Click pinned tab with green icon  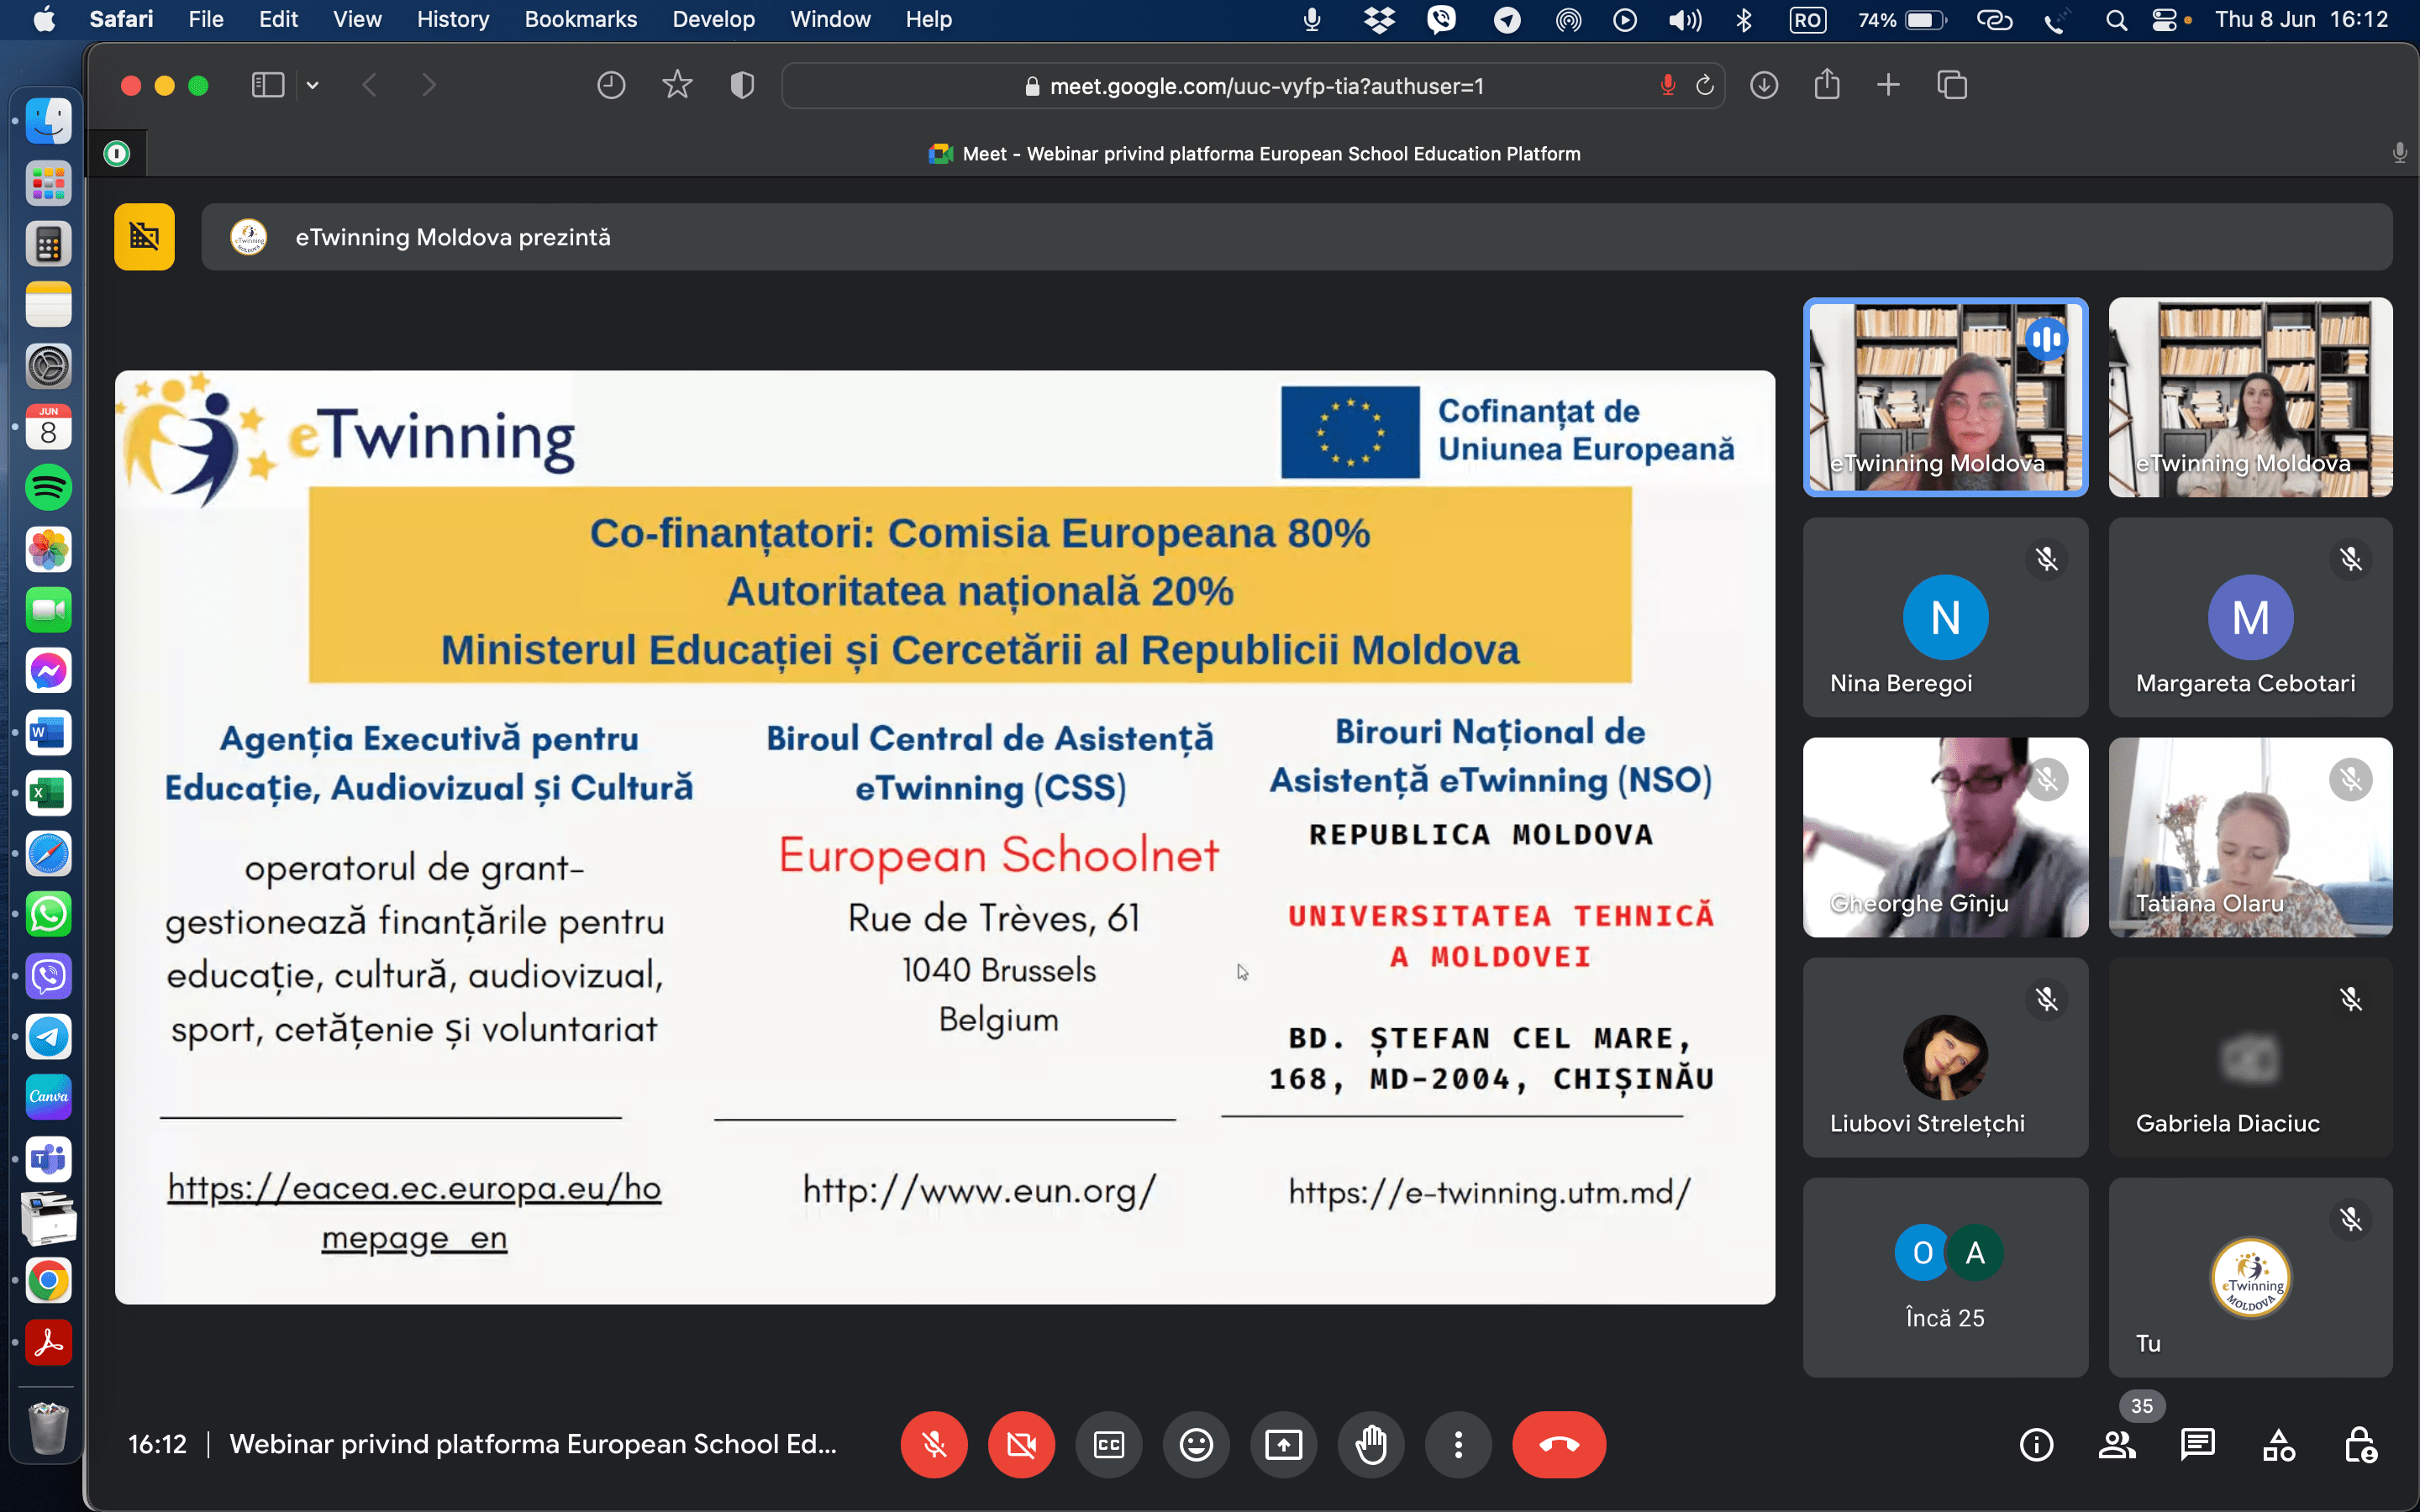click(117, 153)
